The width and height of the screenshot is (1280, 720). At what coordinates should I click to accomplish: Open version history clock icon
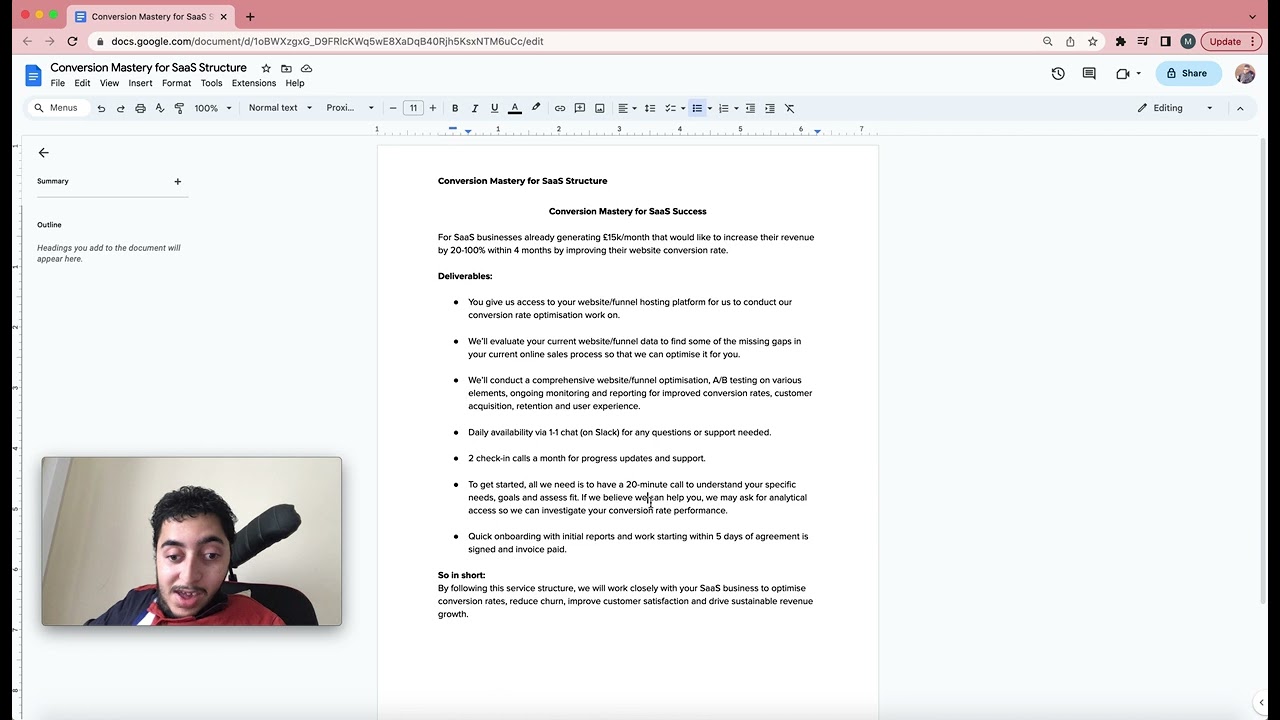pos(1058,73)
